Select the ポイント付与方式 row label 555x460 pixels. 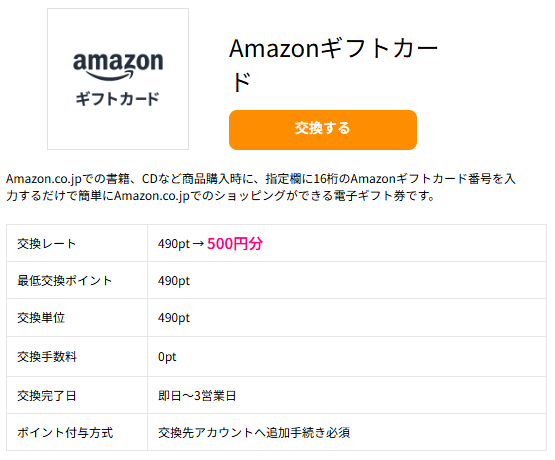pos(65,432)
